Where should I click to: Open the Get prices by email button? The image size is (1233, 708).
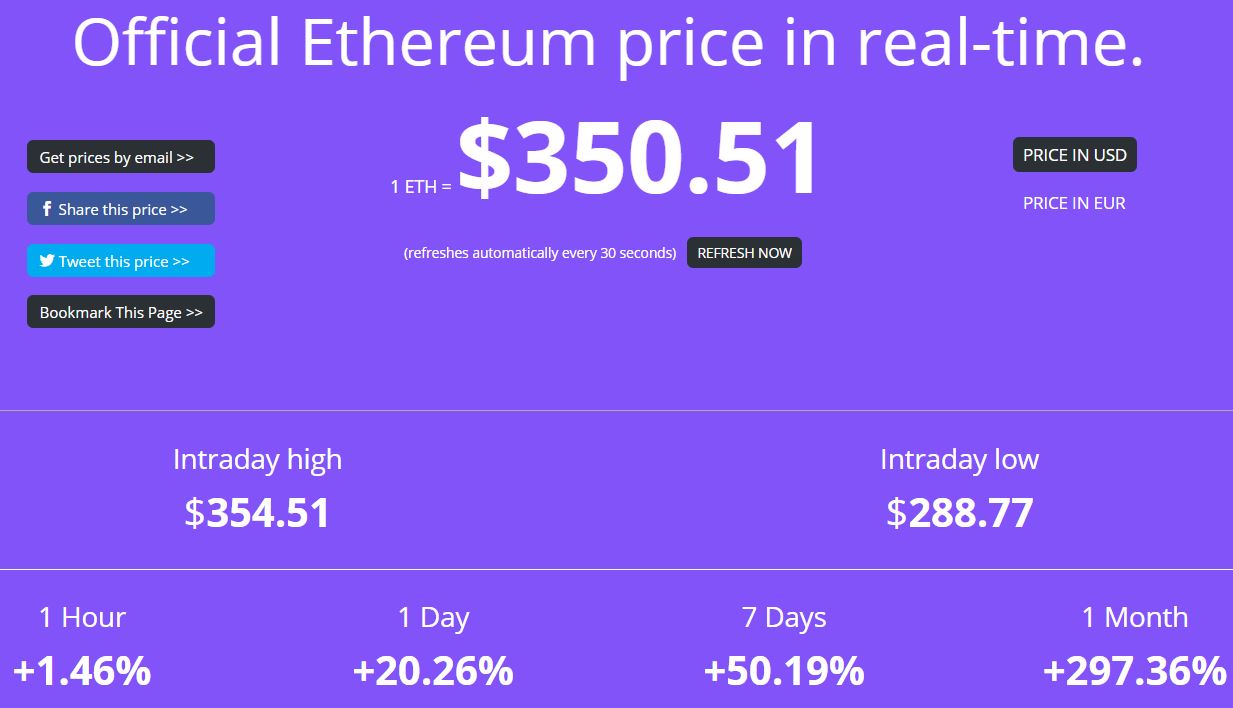click(120, 157)
